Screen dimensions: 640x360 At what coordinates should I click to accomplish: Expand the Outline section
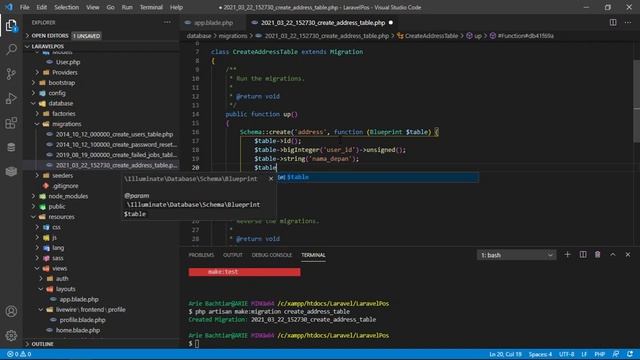point(101,344)
